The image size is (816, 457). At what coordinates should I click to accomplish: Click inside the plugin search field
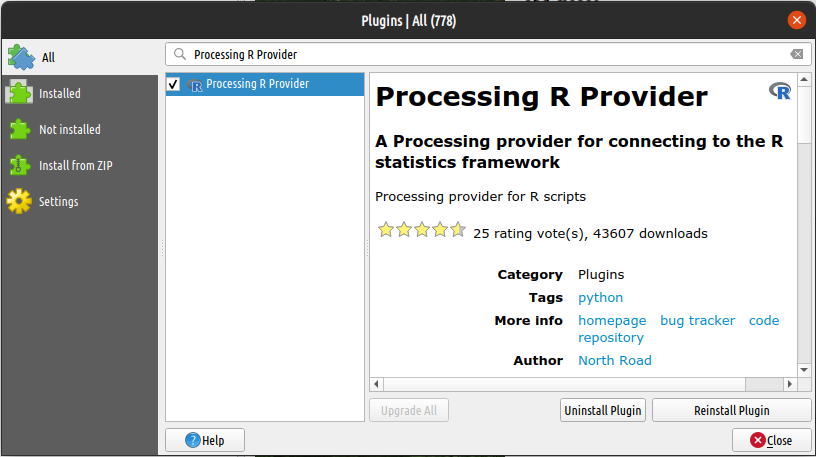489,54
